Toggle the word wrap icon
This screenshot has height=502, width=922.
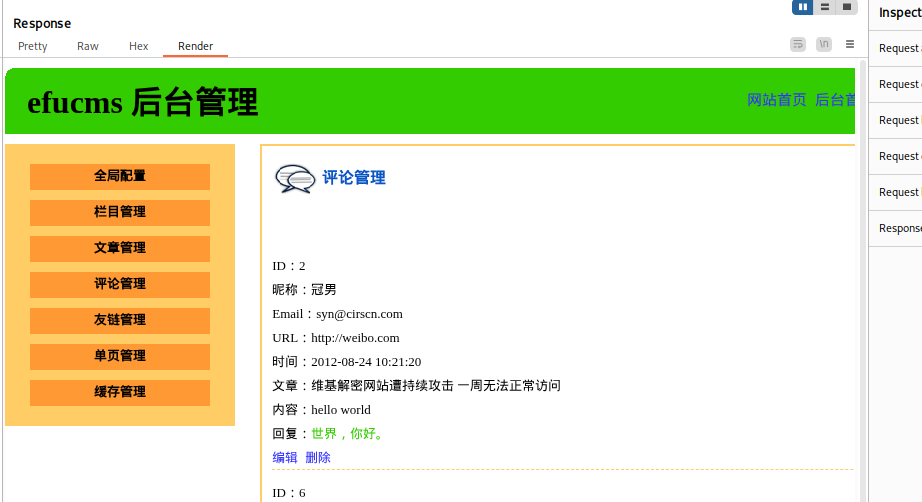[798, 44]
